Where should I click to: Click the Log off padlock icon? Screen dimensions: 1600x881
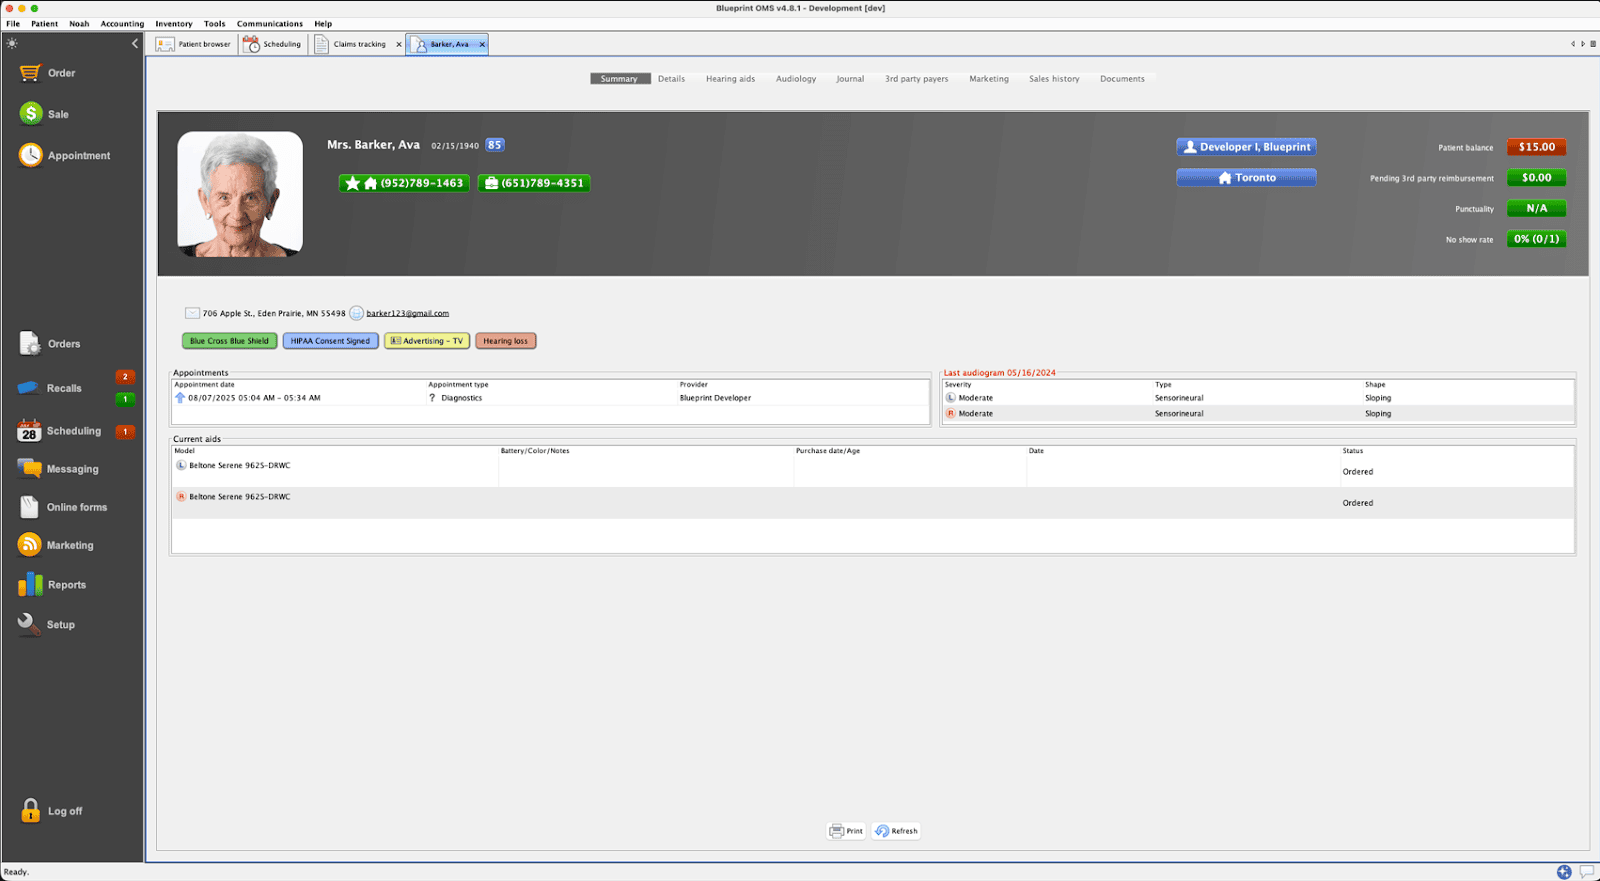[x=30, y=810]
